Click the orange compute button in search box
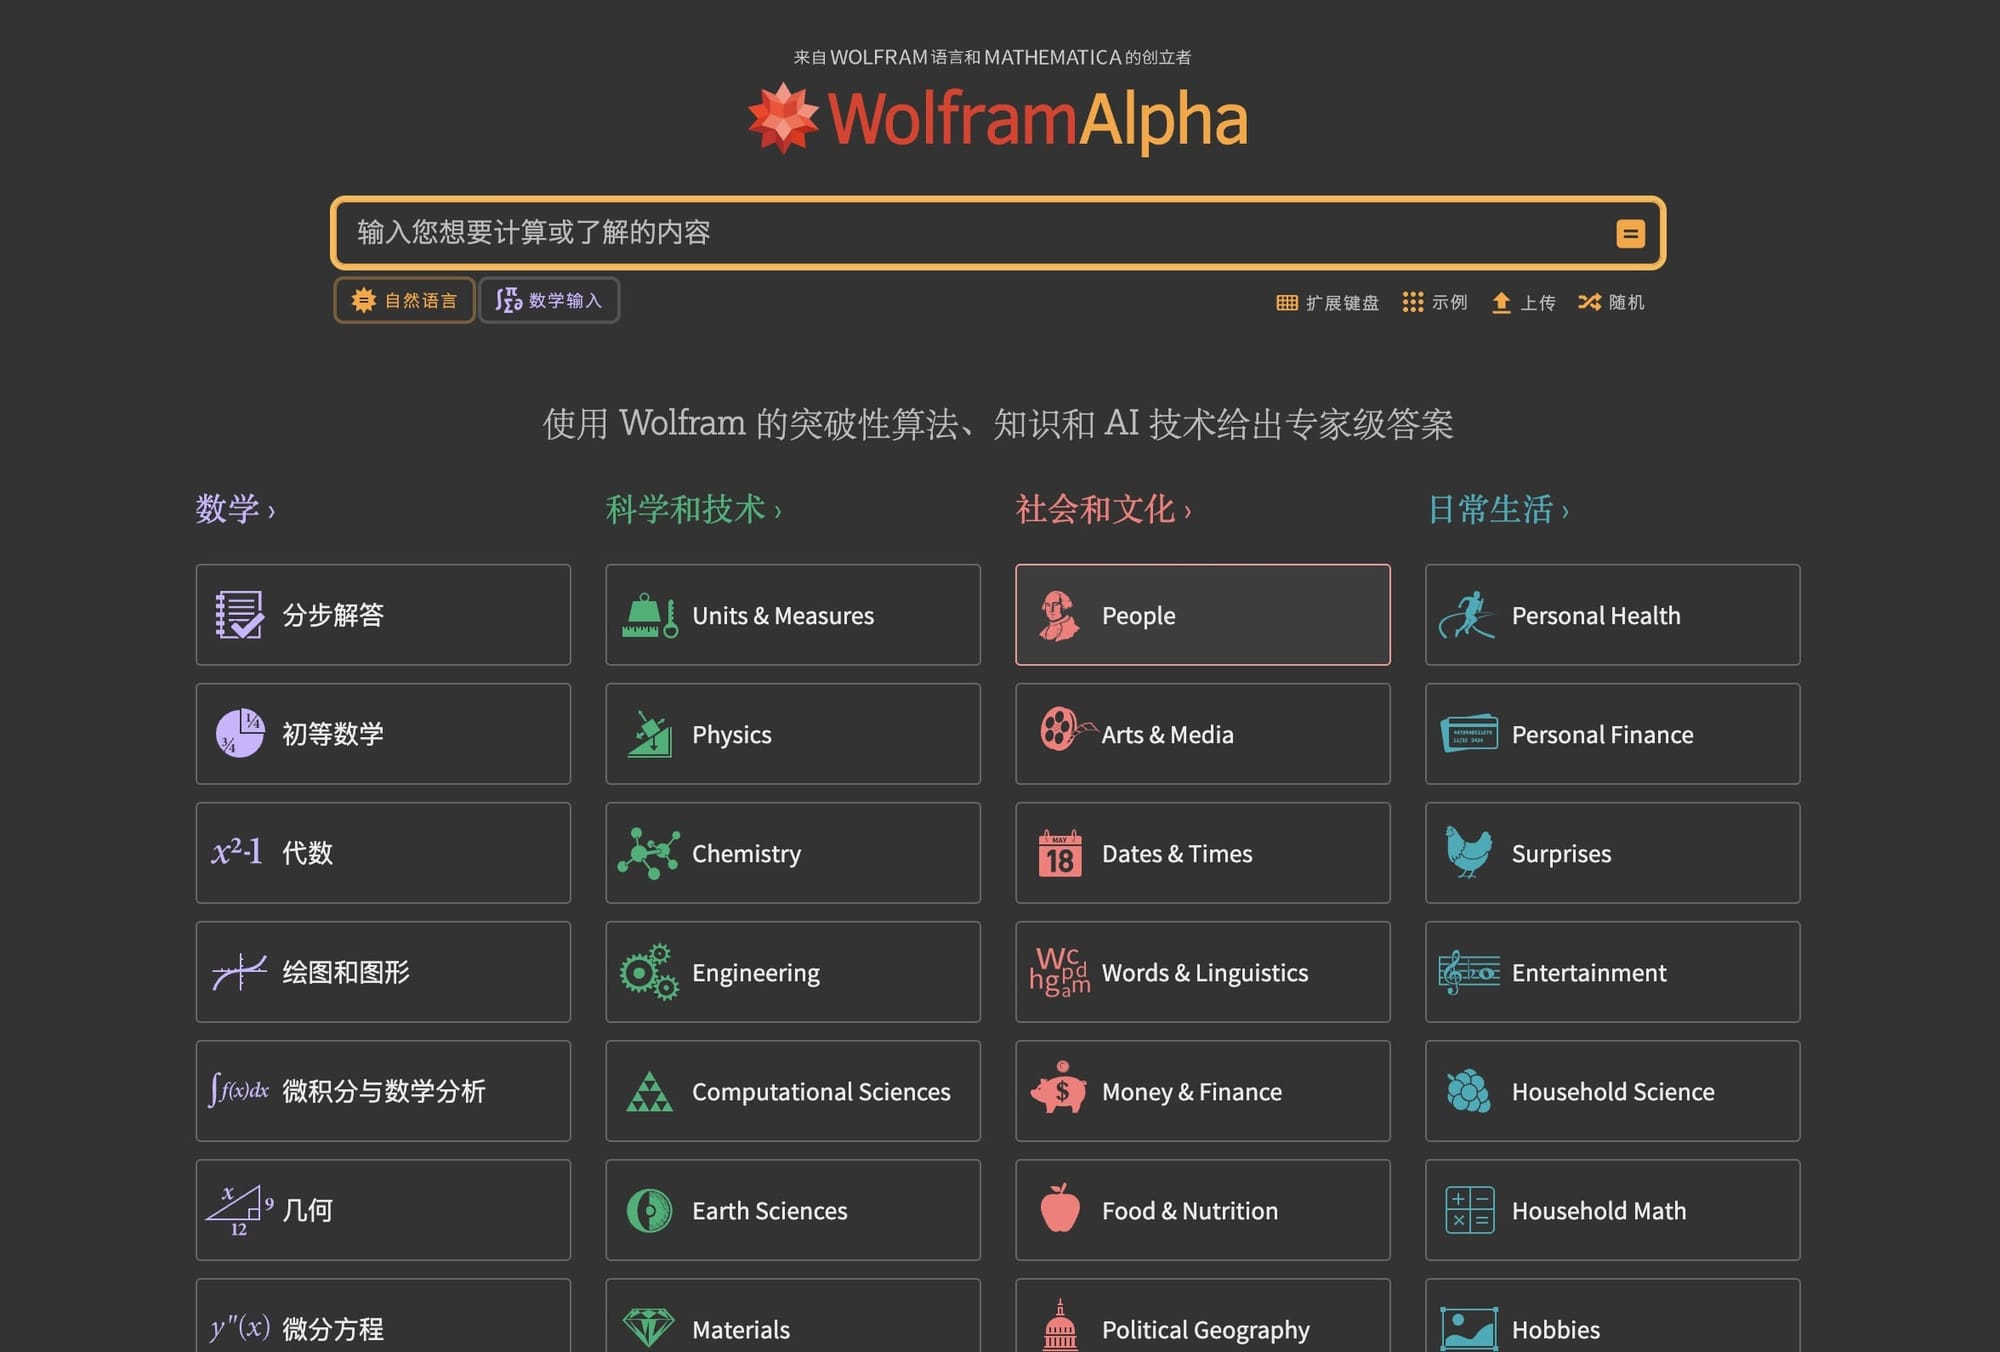2000x1352 pixels. tap(1630, 233)
